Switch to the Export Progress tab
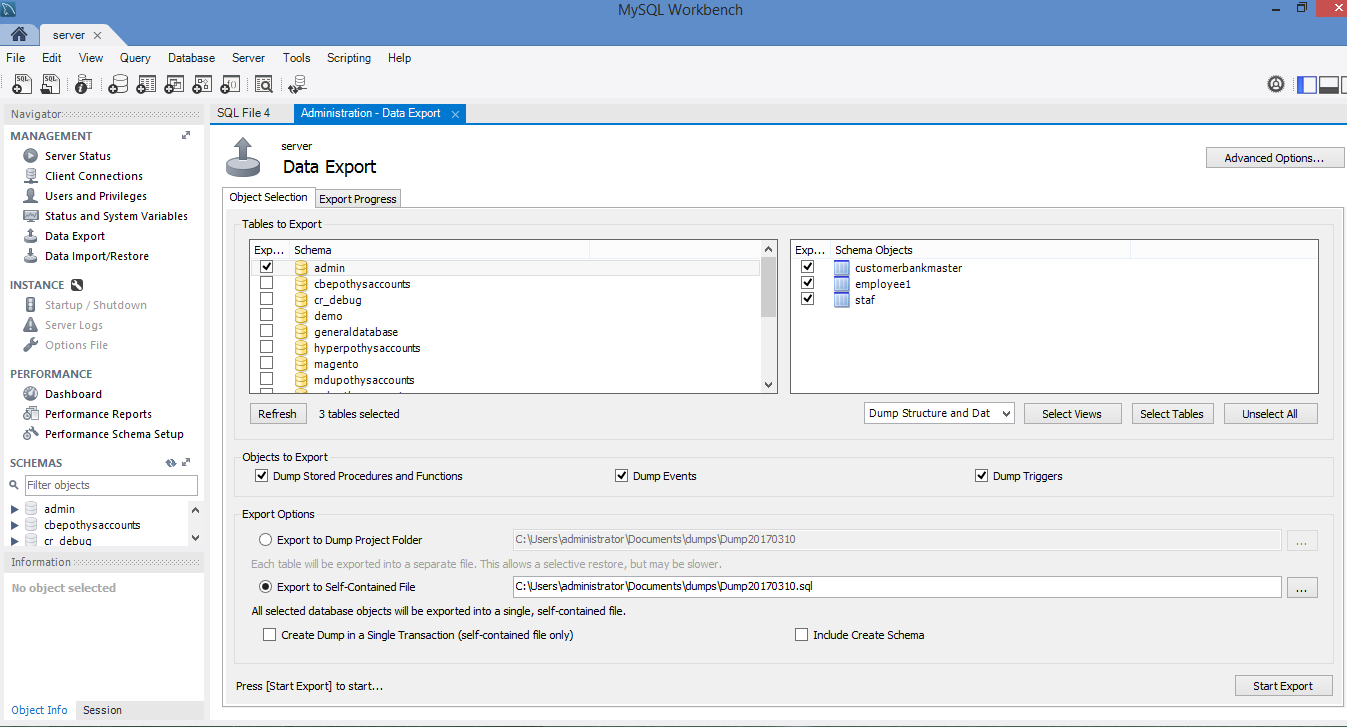The image size is (1347, 727). point(358,199)
